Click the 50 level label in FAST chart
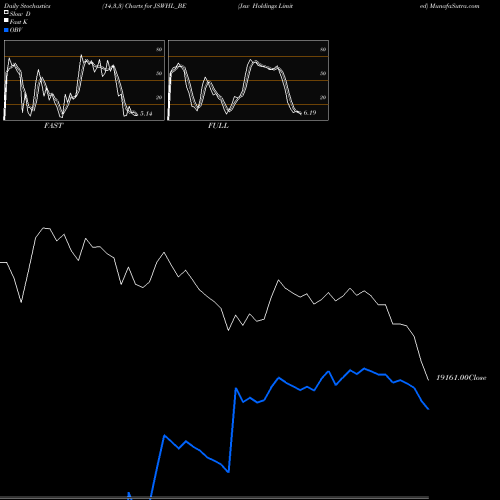Viewport: 500px width, 500px height. click(159, 73)
